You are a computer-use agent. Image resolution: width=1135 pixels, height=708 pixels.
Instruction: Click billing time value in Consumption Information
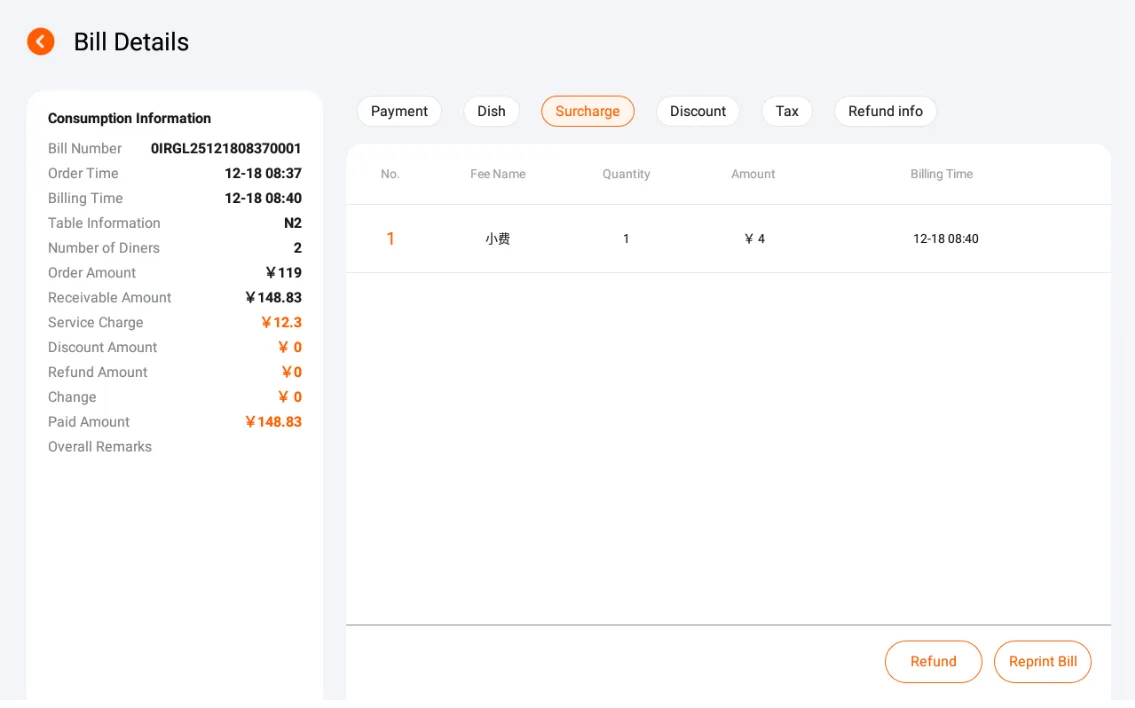(263, 198)
